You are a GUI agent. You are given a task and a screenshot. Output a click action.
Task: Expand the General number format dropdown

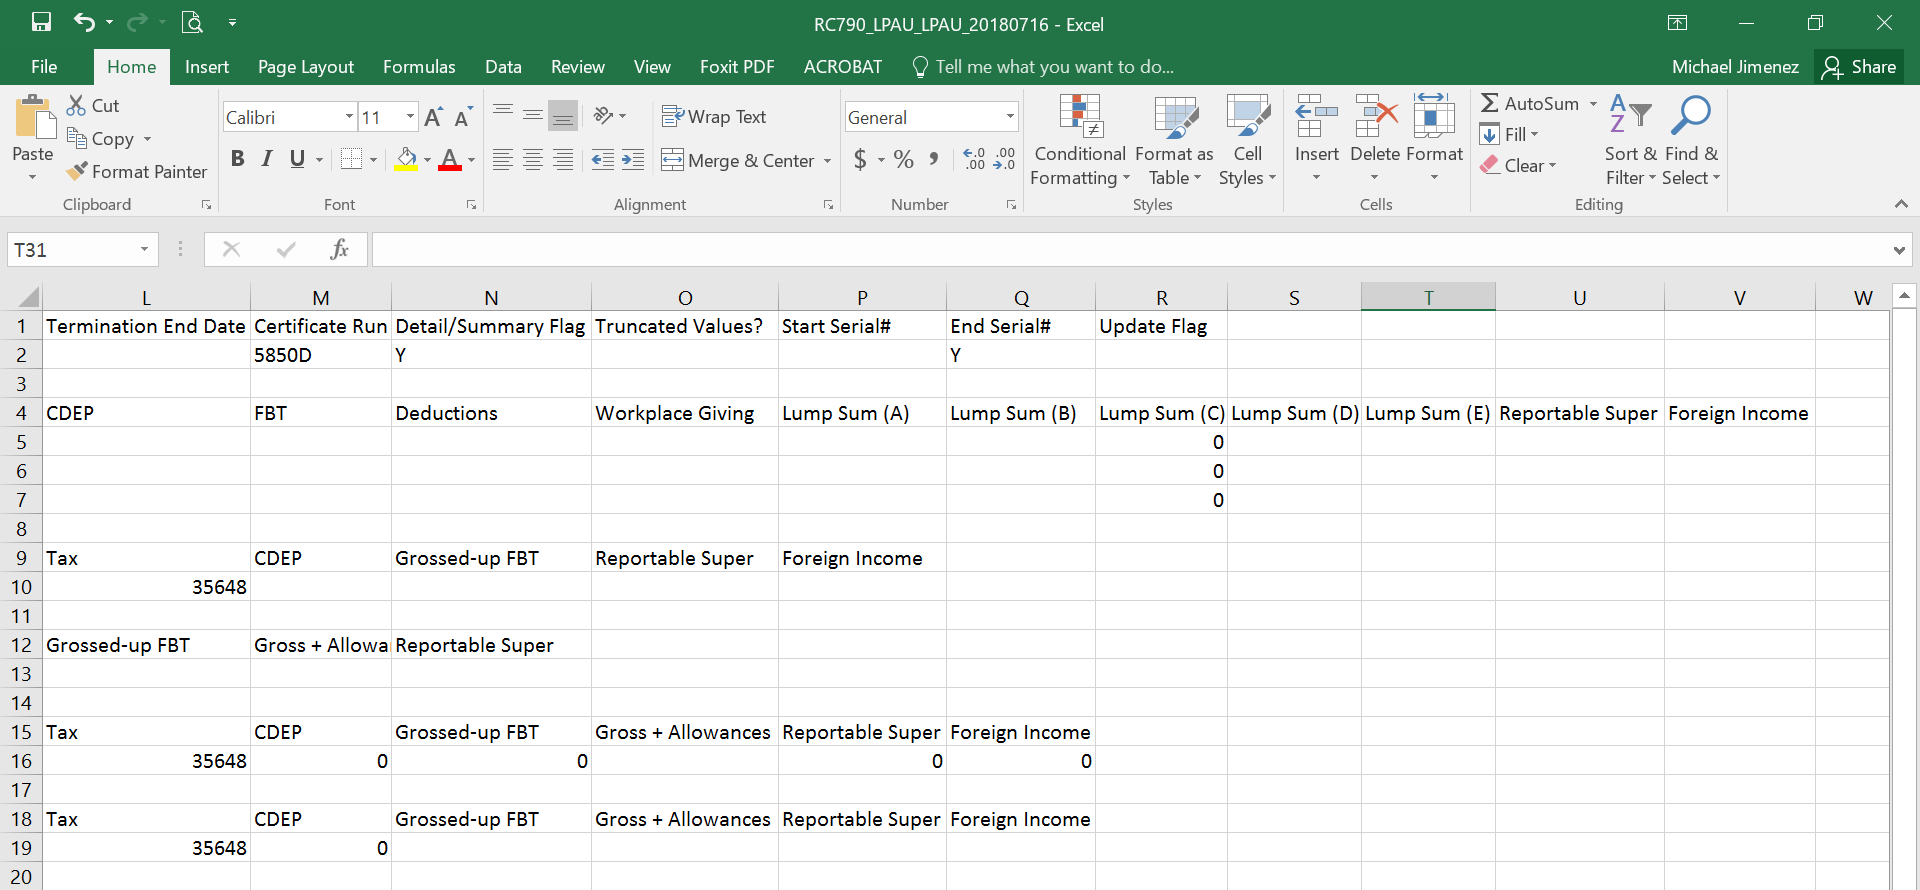(x=1009, y=117)
